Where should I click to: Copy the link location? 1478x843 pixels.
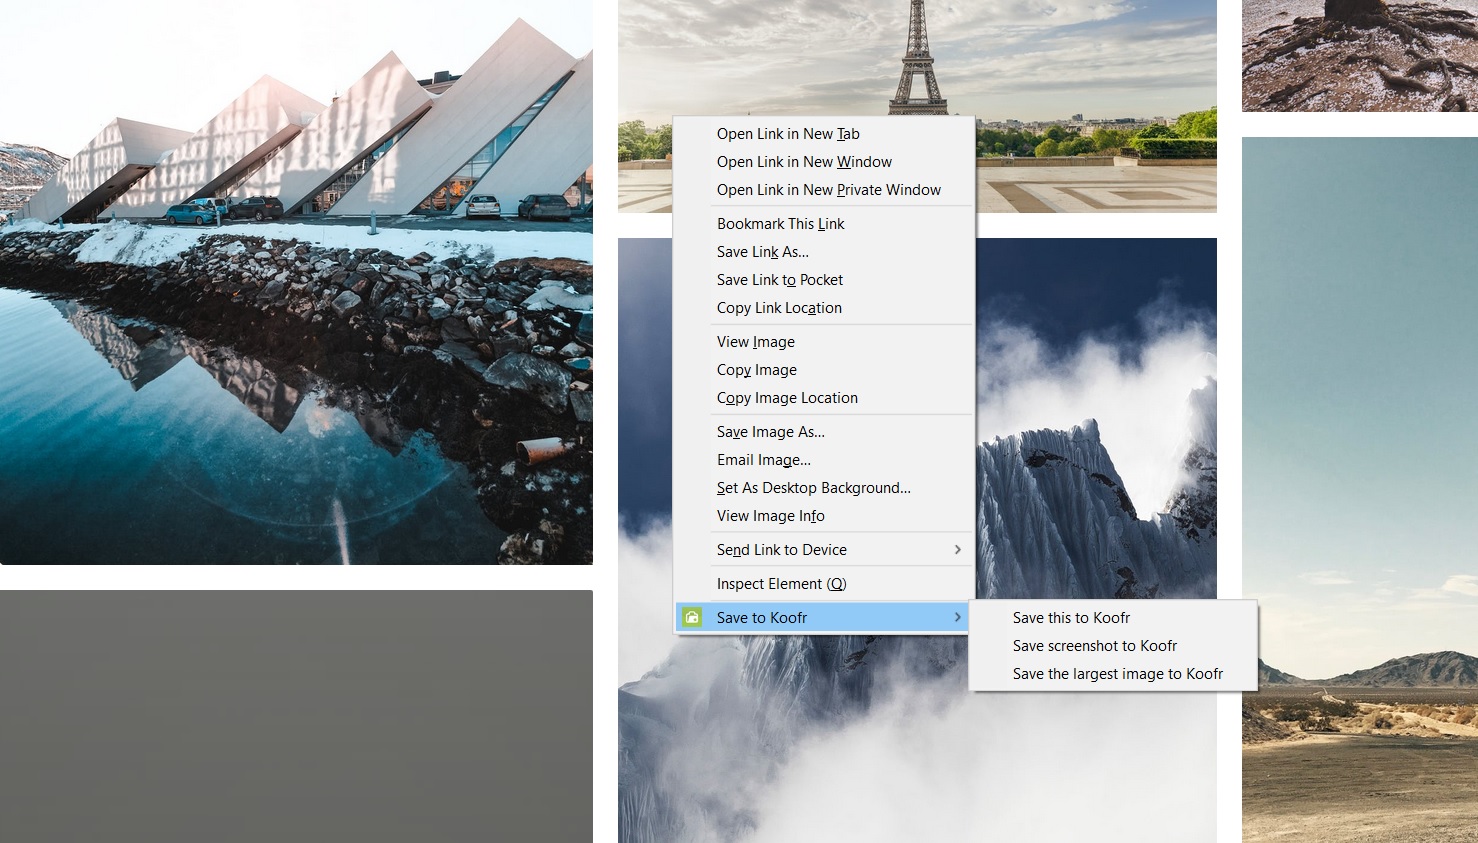click(779, 307)
